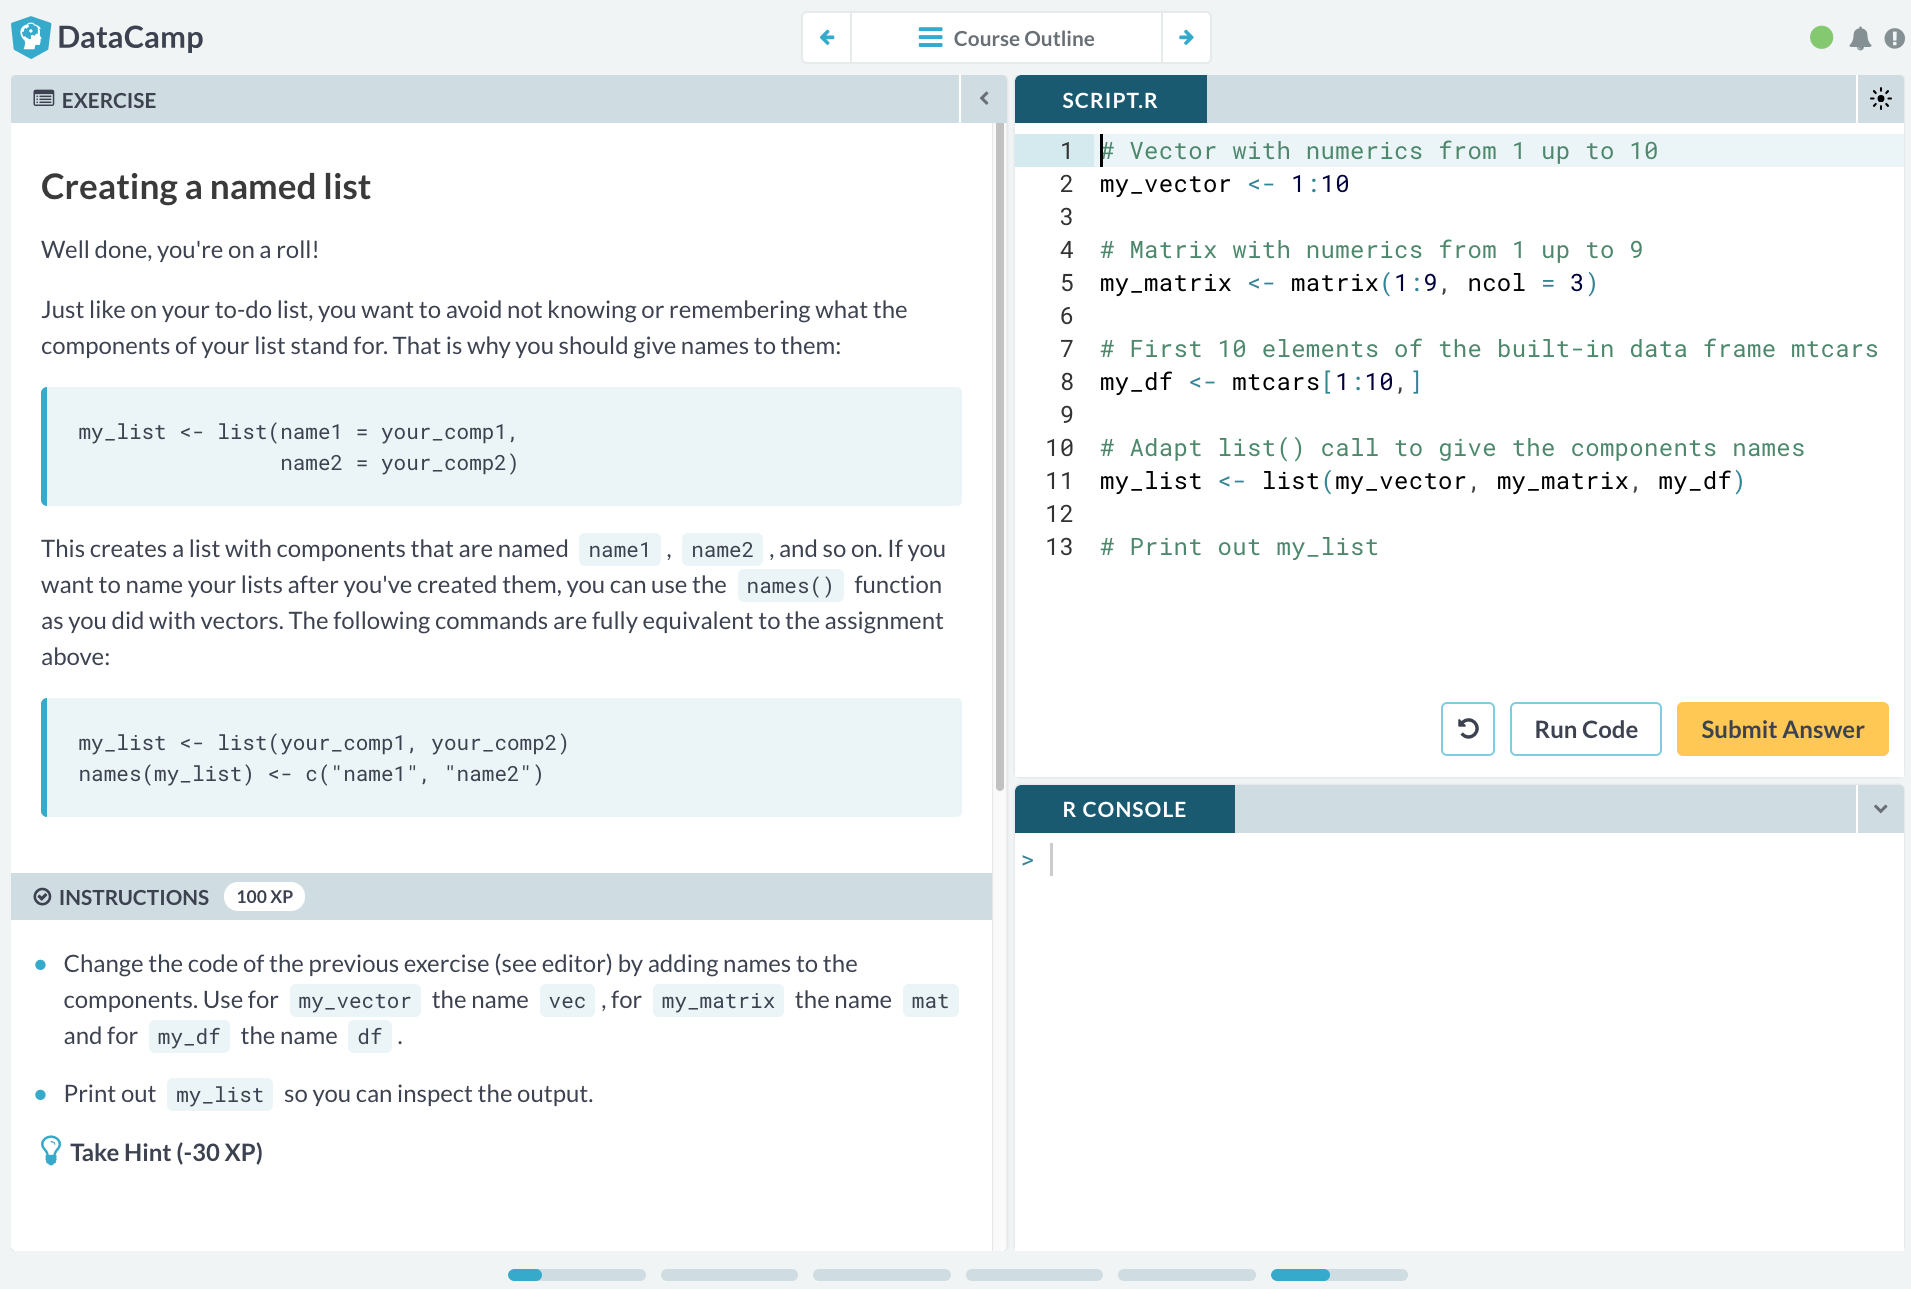
Task: Click line 8 my_df assignment
Action: pos(1260,383)
